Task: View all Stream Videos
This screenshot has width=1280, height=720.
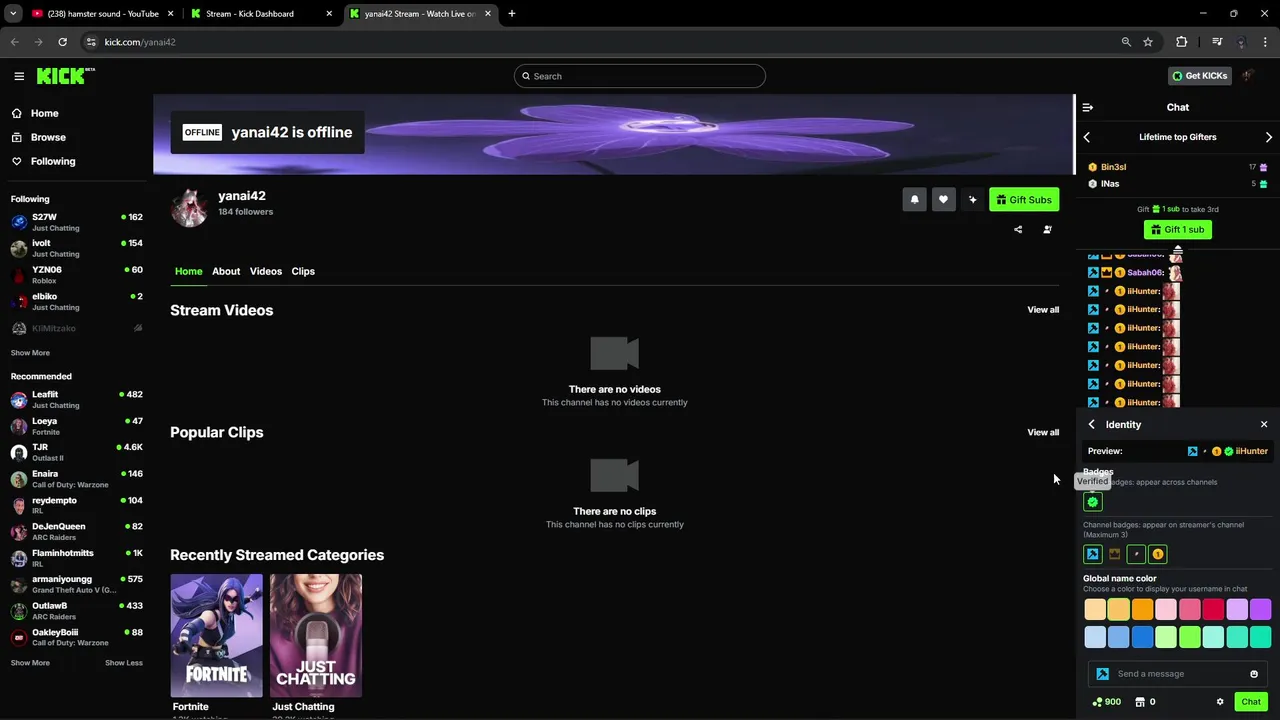Action: (1043, 310)
